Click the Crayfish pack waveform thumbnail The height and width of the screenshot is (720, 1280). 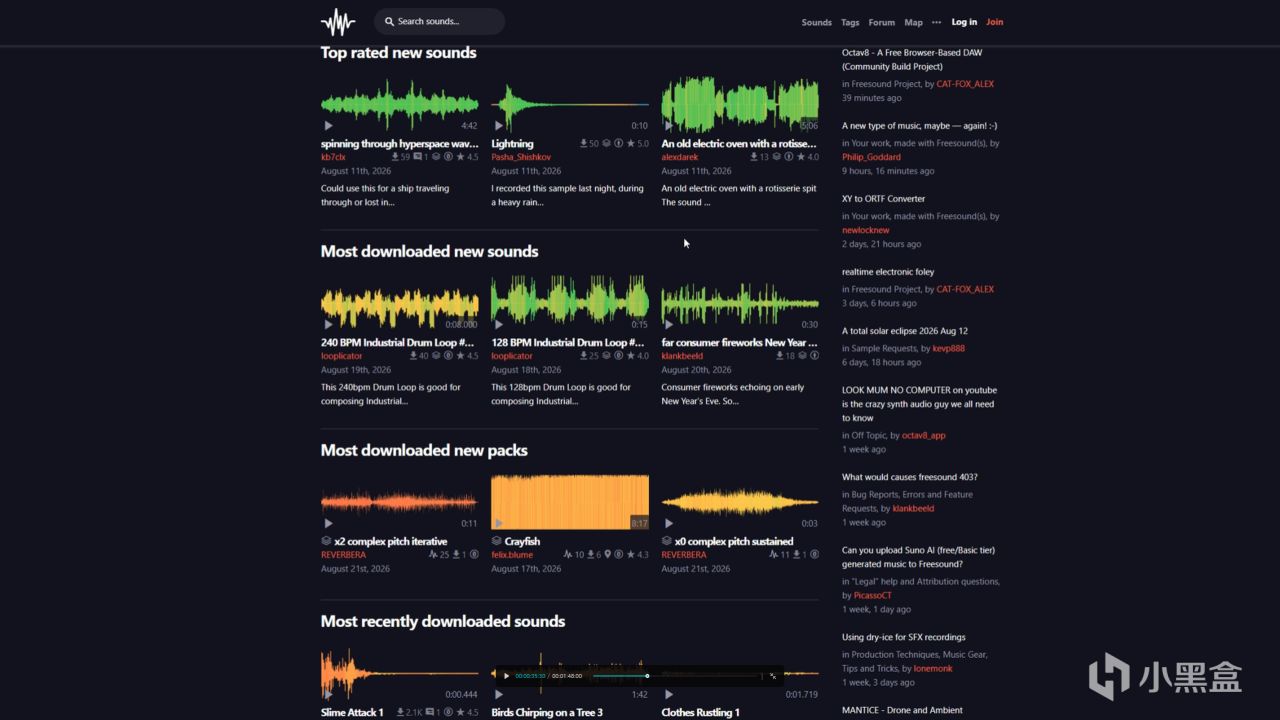pos(570,502)
